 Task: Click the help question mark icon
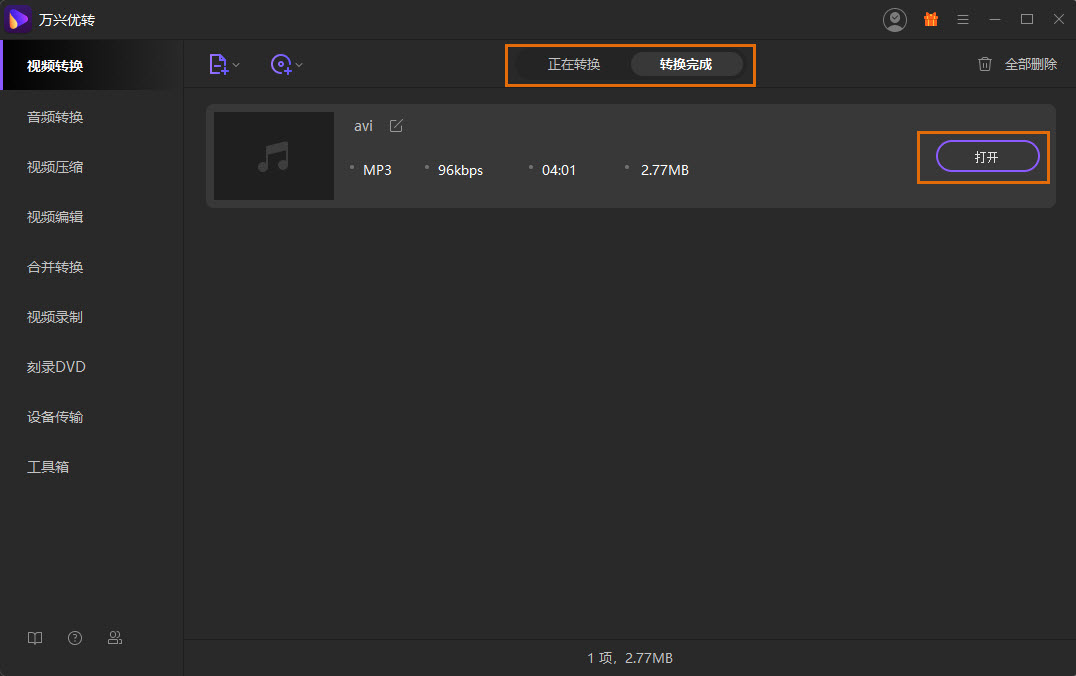click(75, 638)
